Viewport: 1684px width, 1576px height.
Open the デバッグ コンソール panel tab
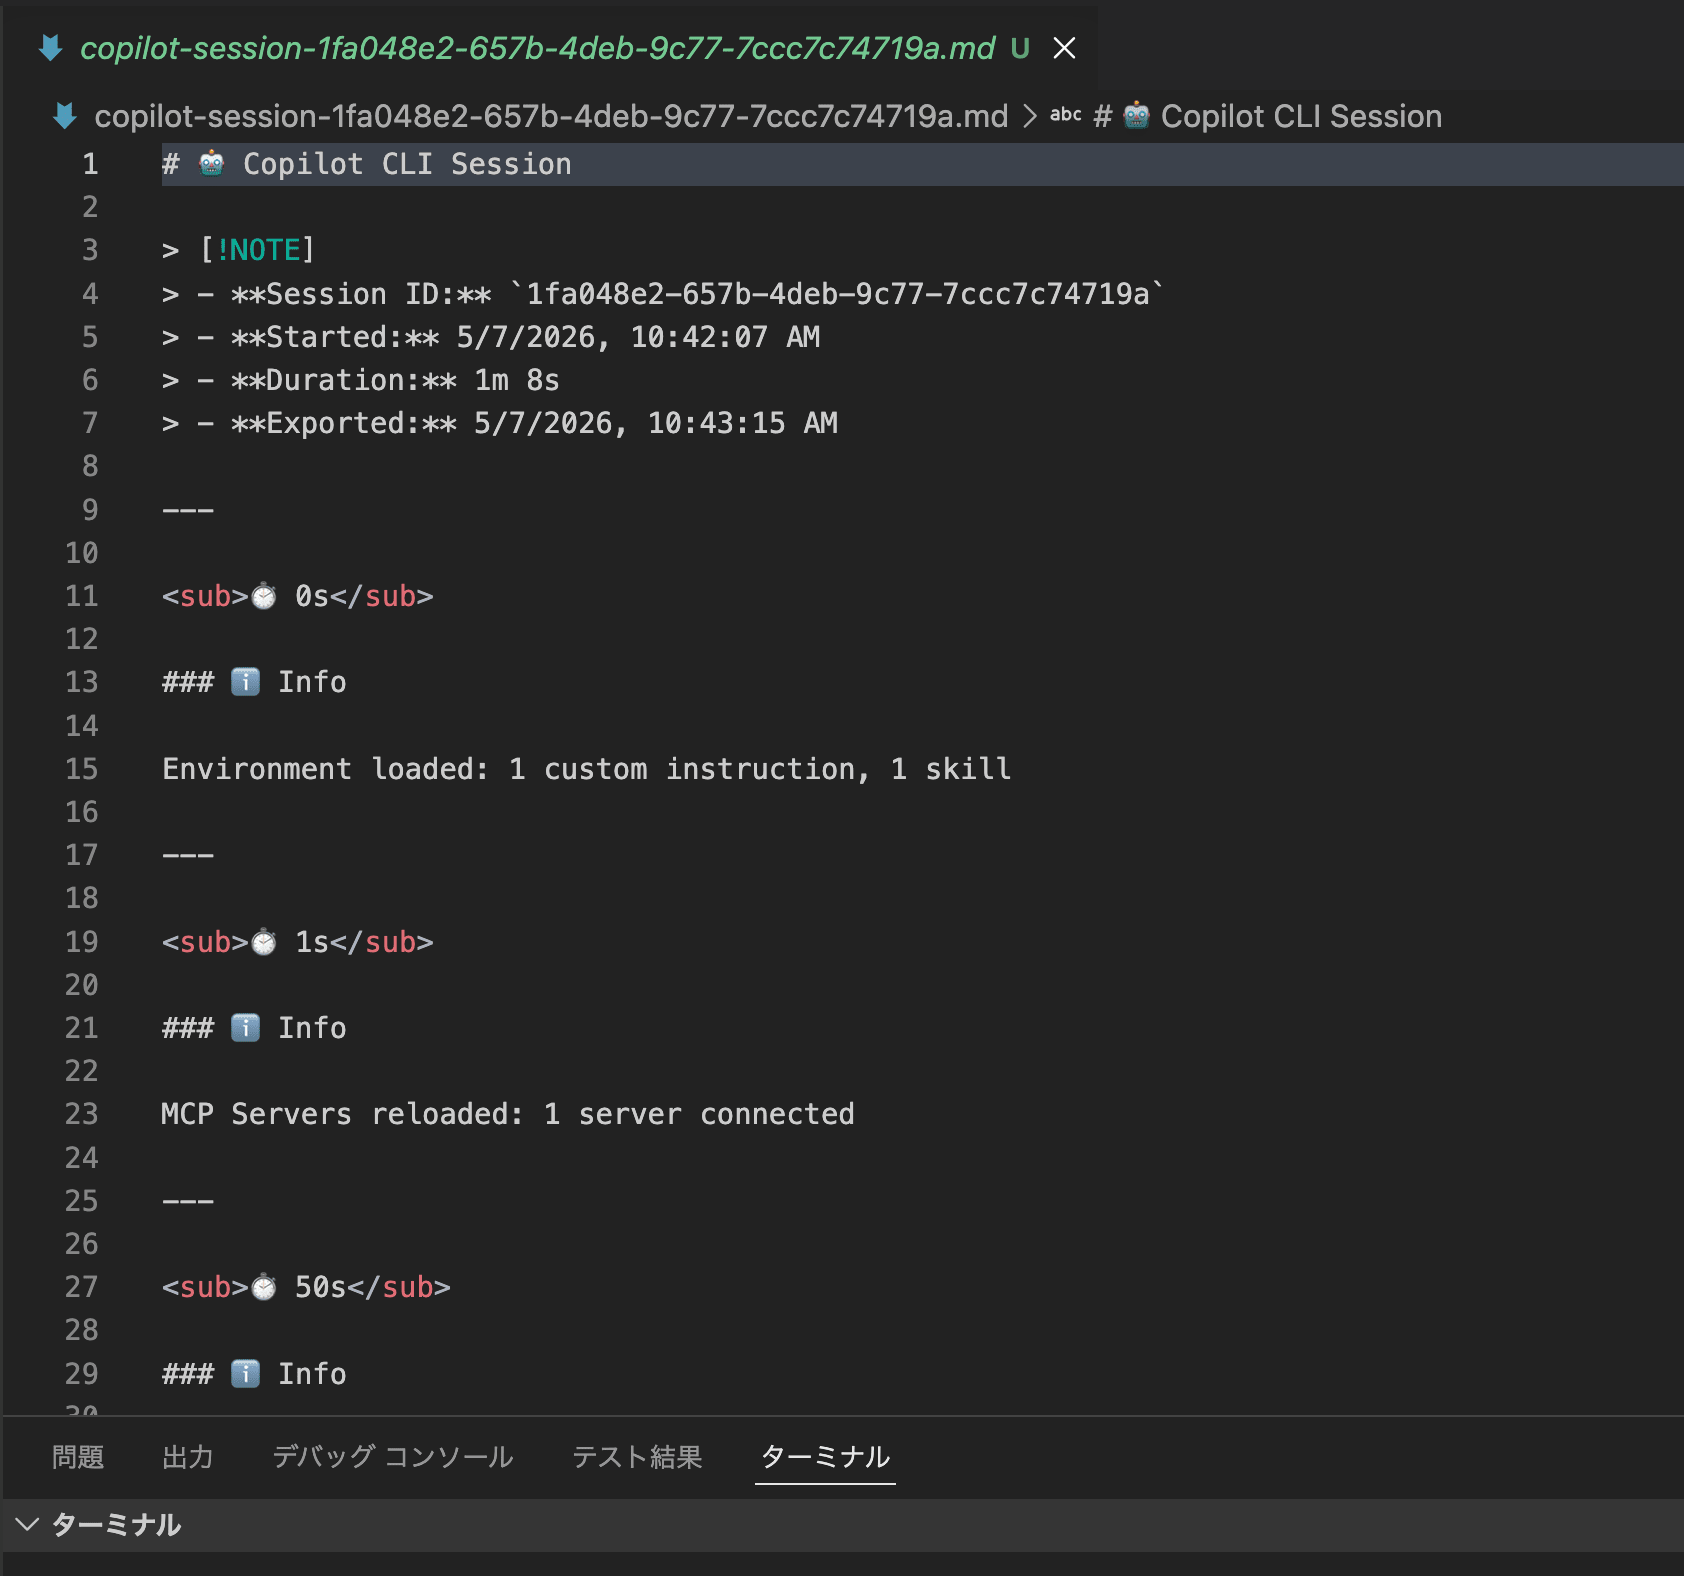(393, 1457)
